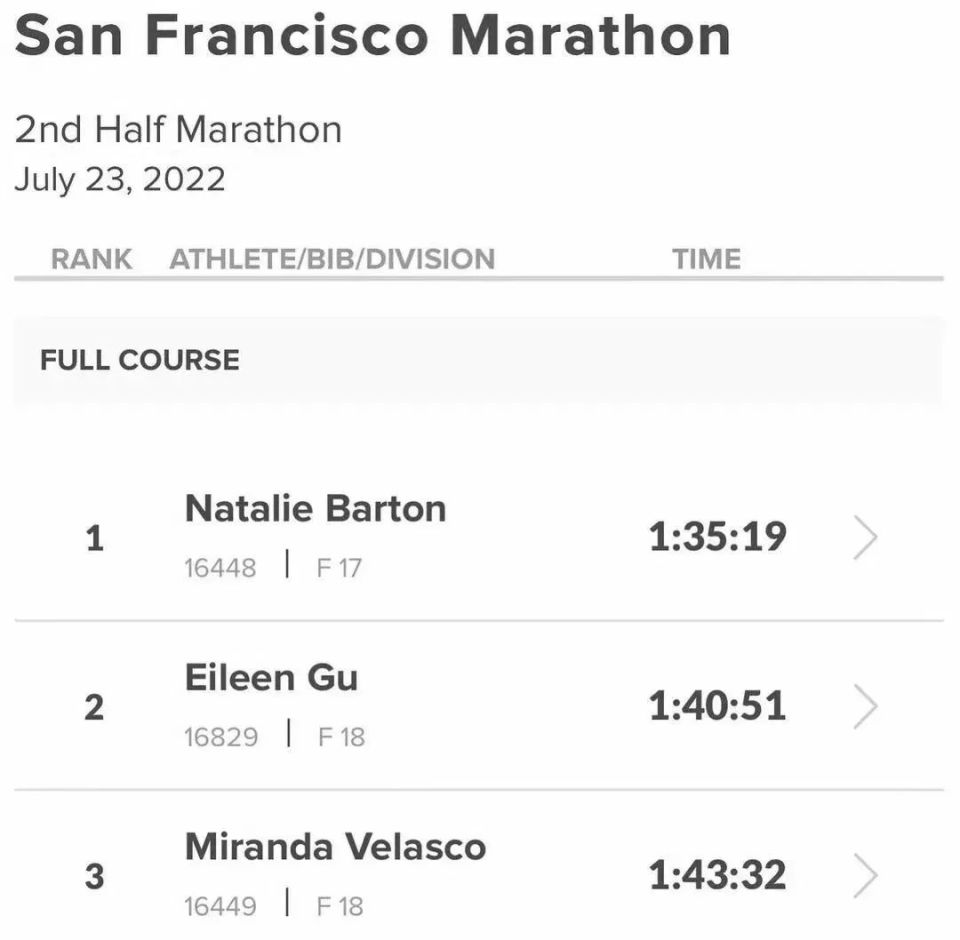Click the 1:35:19 finish time
Image resolution: width=960 pixels, height=940 pixels.
pos(717,538)
